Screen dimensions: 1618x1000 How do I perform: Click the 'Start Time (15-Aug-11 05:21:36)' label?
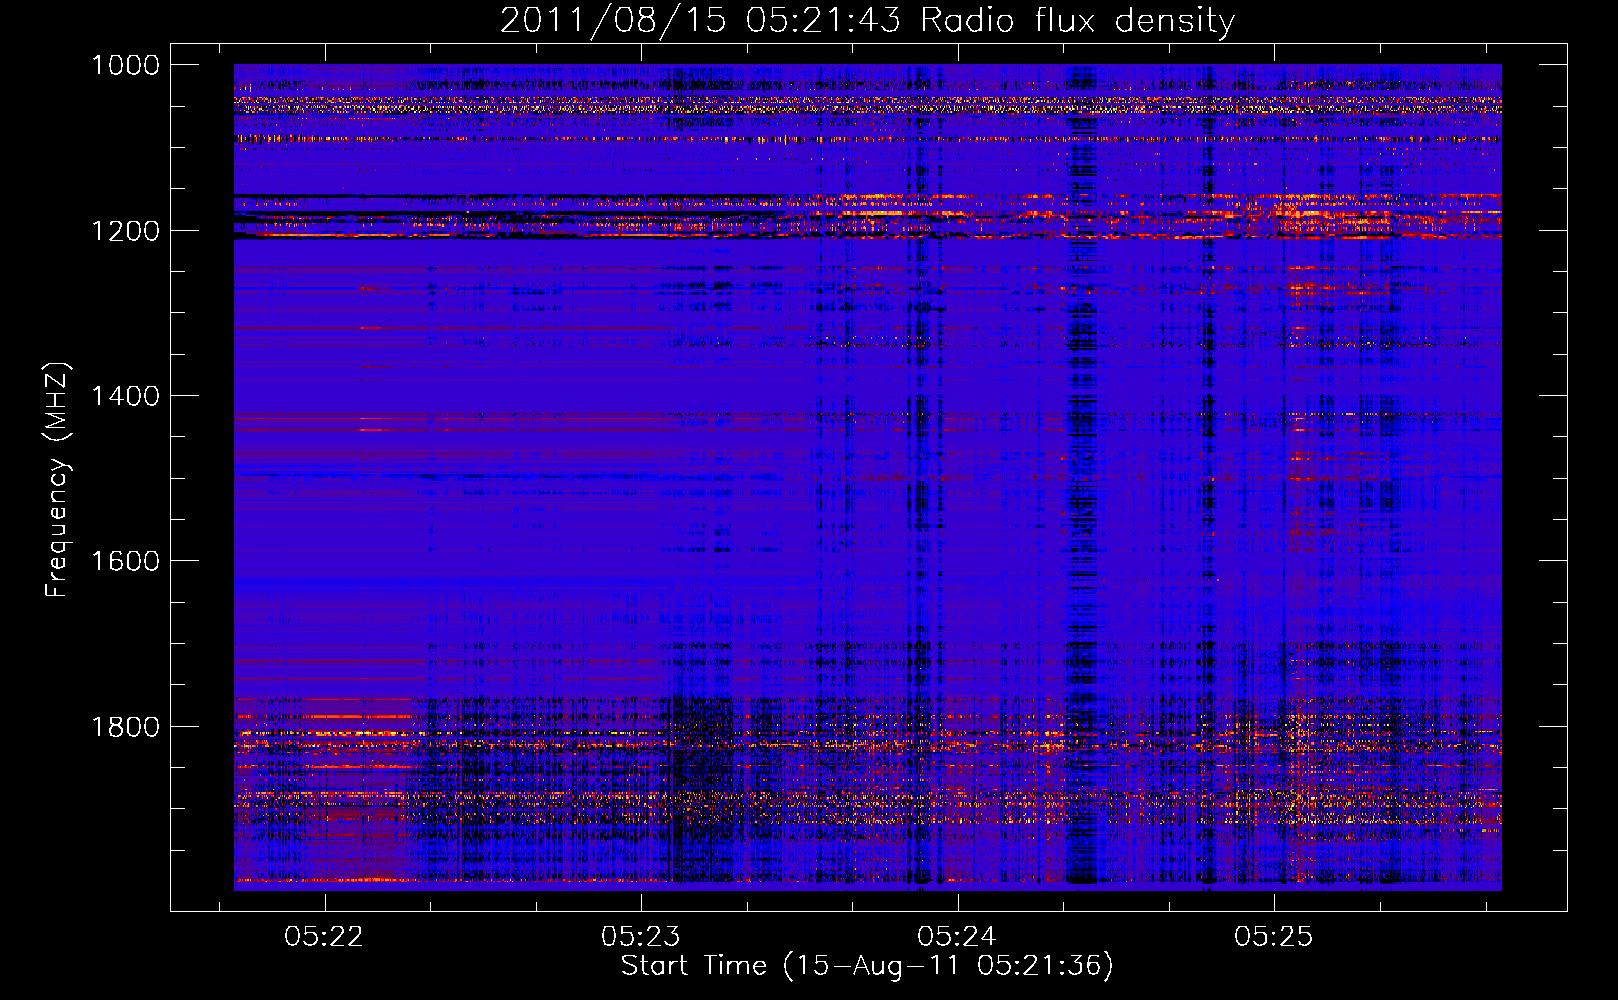(867, 966)
